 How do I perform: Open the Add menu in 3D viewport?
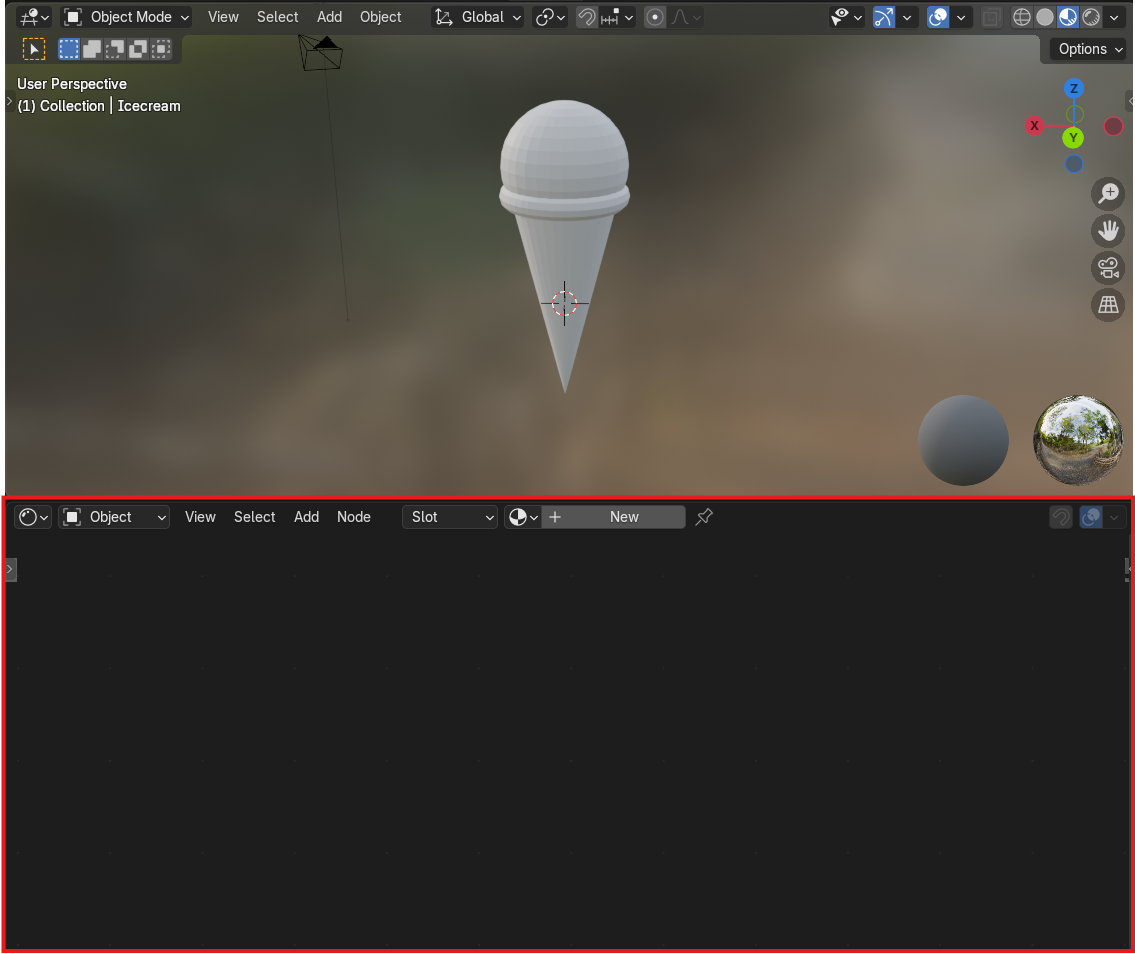click(x=329, y=17)
